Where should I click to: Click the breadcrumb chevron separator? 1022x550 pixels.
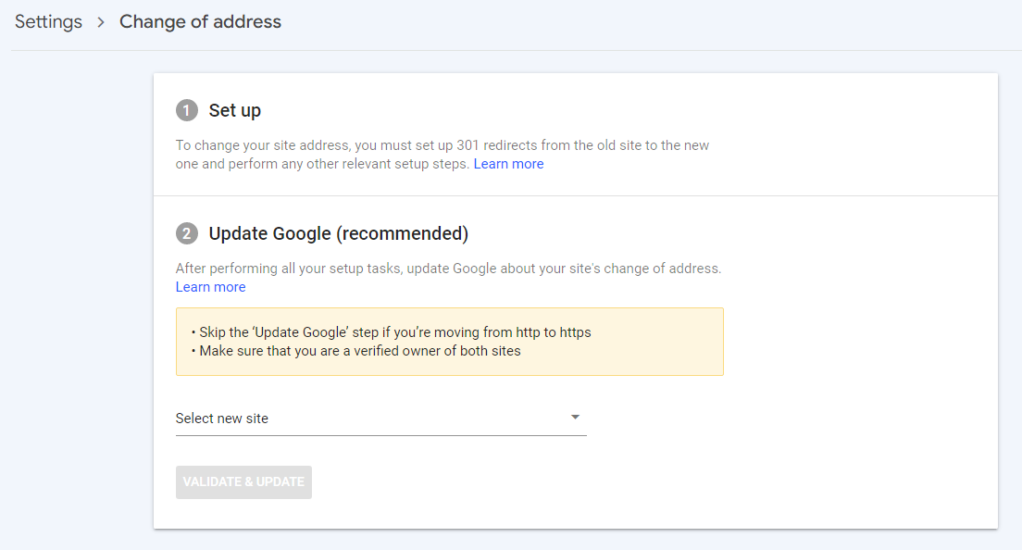(101, 22)
